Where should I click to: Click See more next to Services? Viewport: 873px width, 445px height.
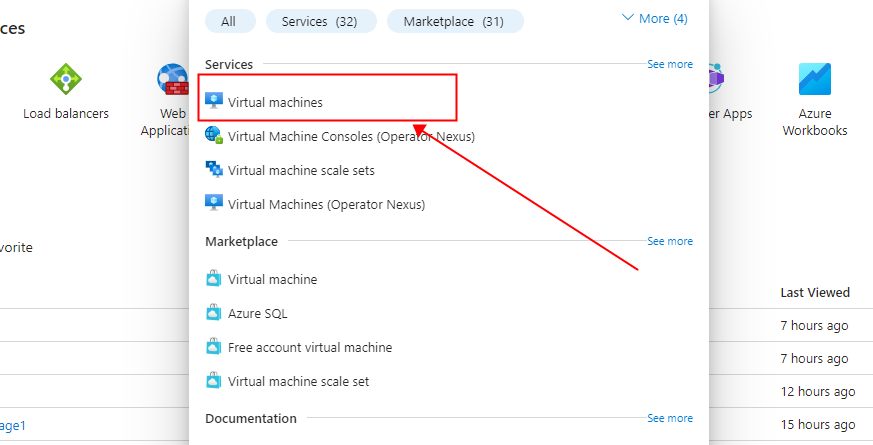pos(669,64)
